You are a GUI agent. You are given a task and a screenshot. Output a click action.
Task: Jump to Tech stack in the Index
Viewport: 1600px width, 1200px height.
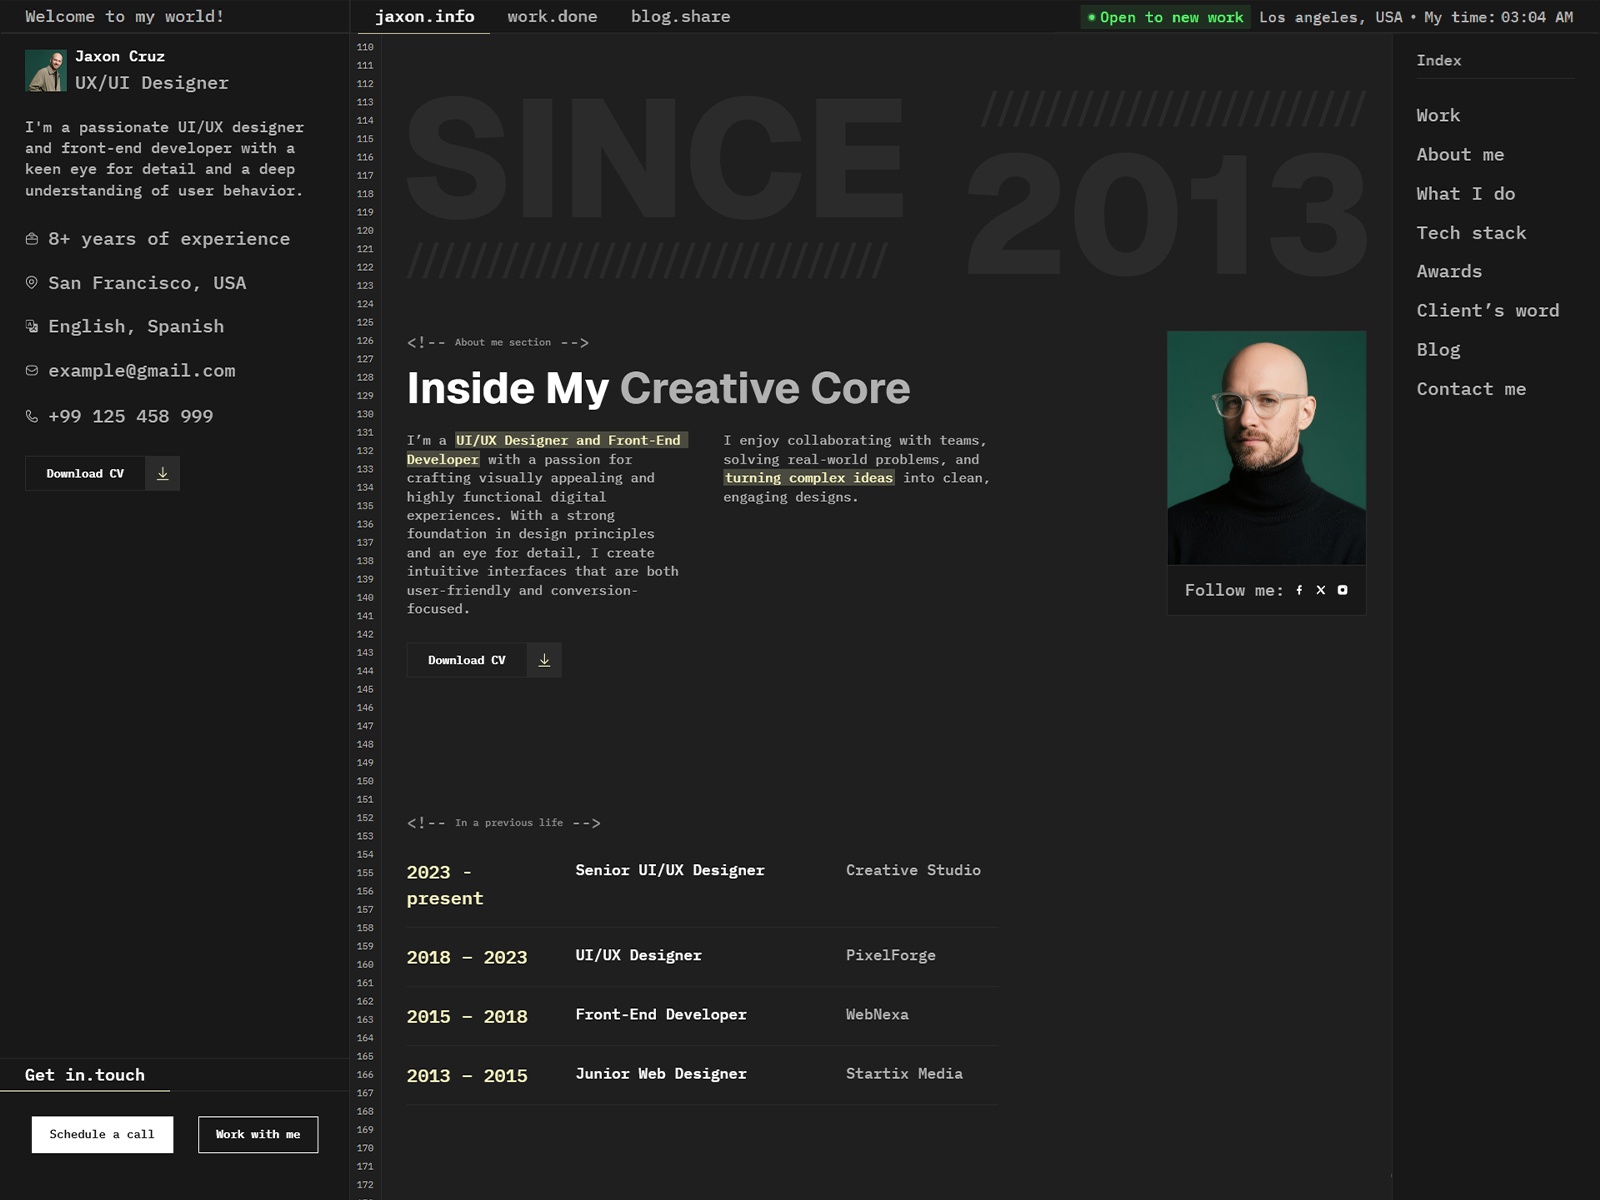(x=1471, y=233)
